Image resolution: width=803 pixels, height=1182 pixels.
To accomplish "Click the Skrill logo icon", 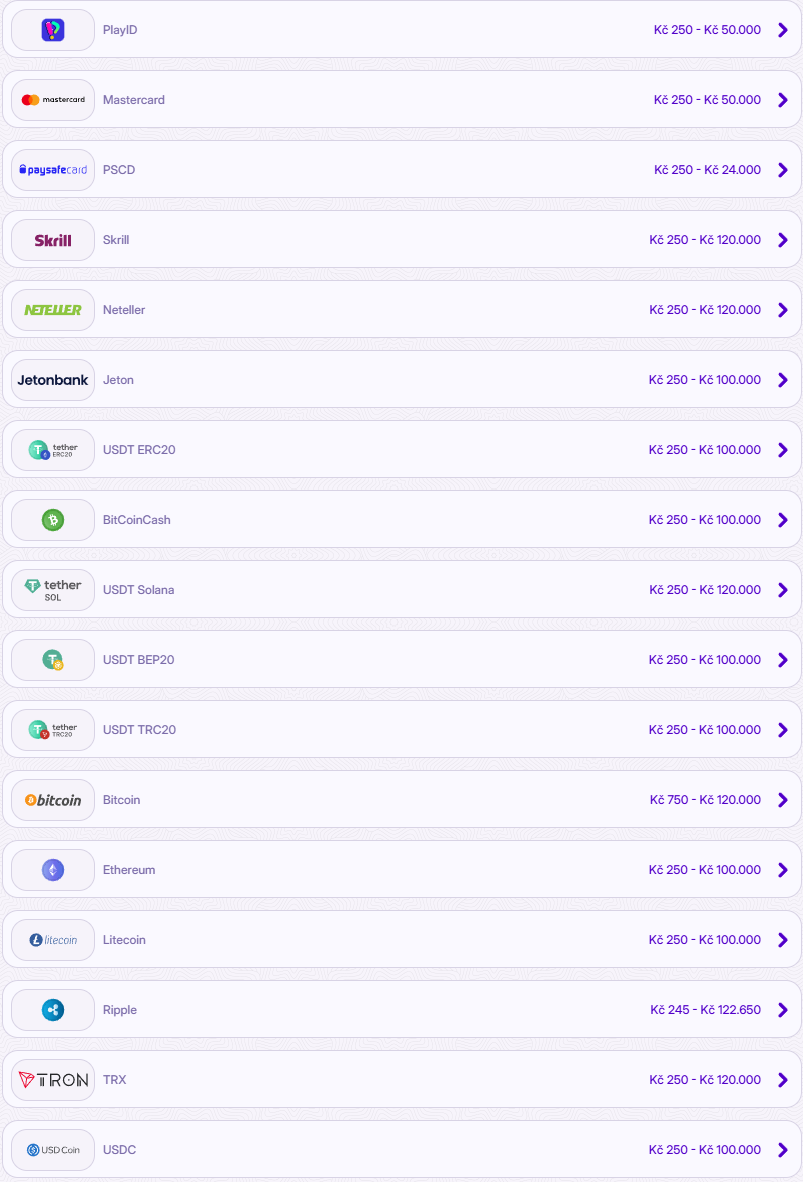I will [53, 240].
